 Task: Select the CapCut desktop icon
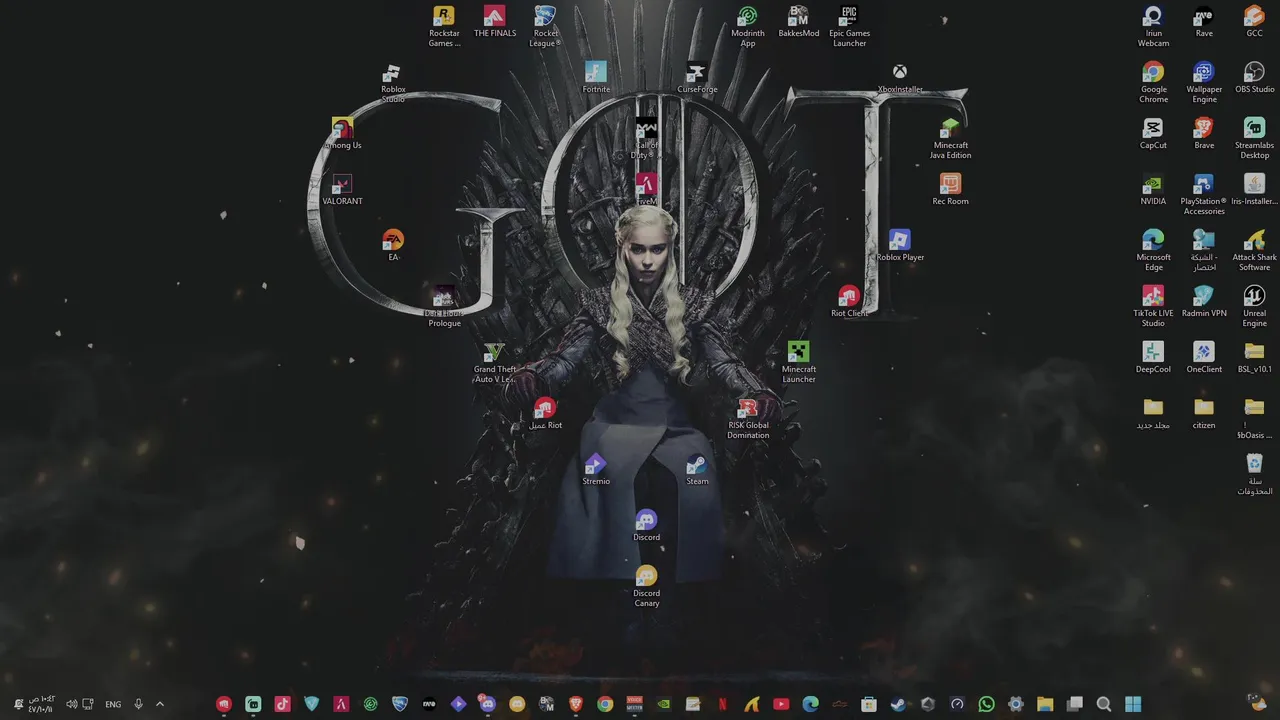[1153, 134]
